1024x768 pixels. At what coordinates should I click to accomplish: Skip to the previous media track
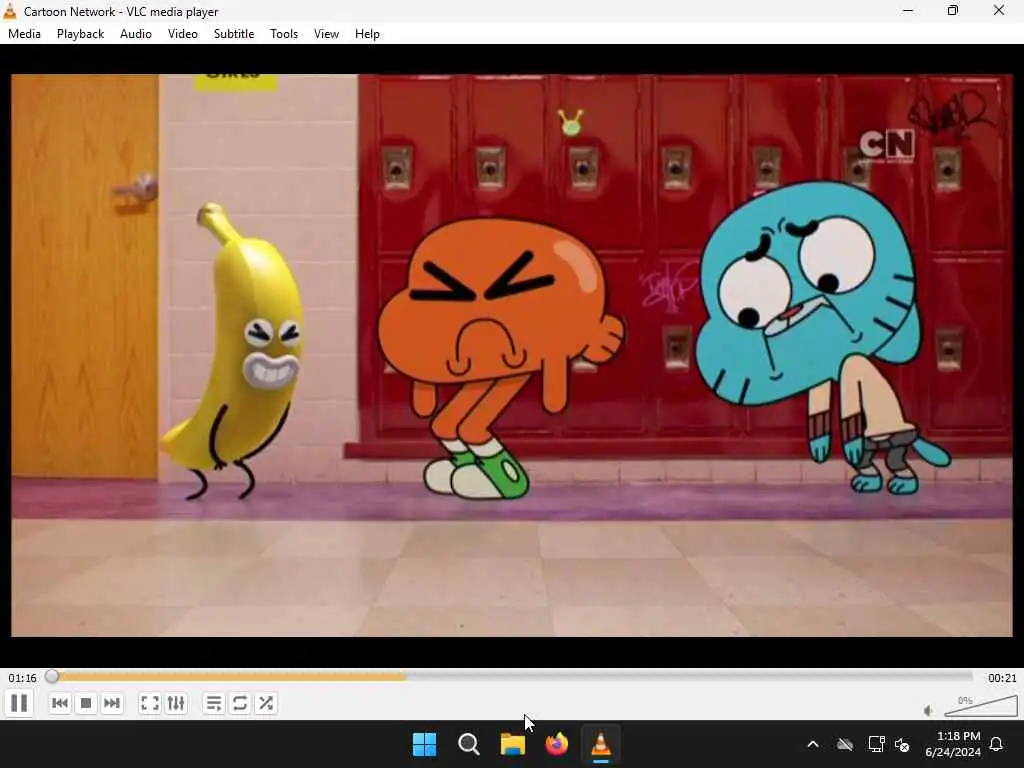[59, 703]
